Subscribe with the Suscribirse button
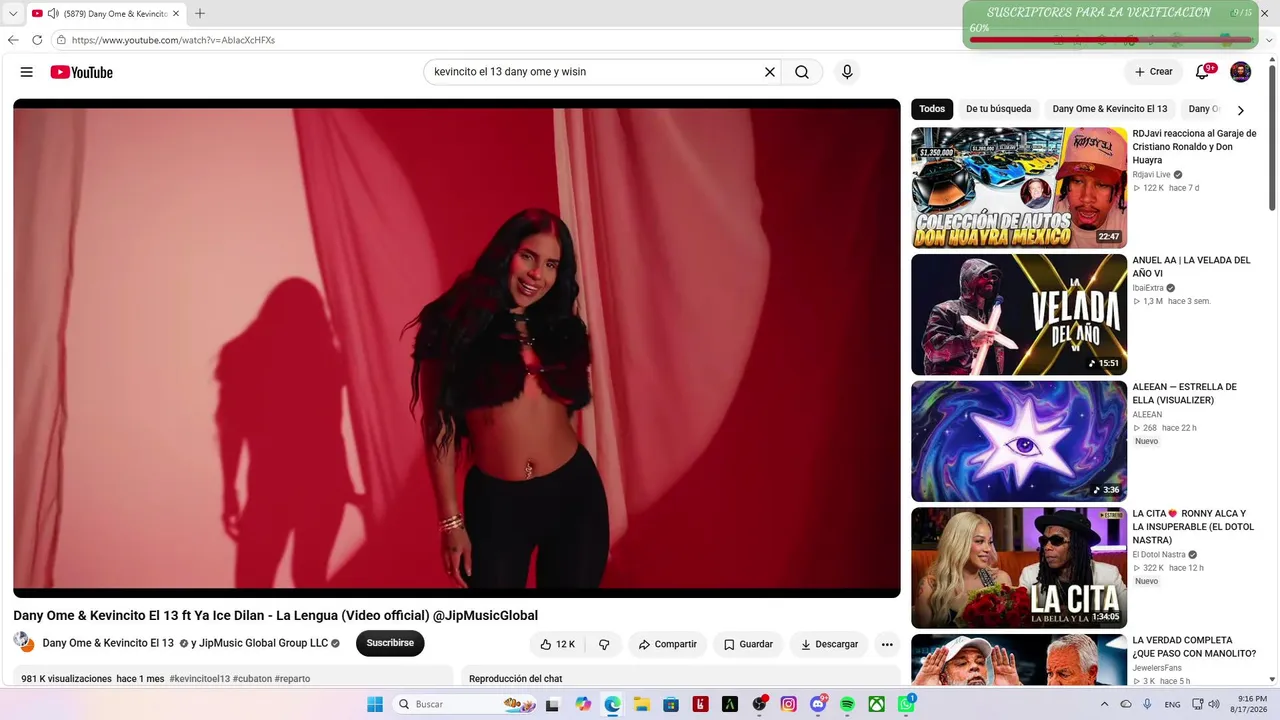 pyautogui.click(x=390, y=643)
